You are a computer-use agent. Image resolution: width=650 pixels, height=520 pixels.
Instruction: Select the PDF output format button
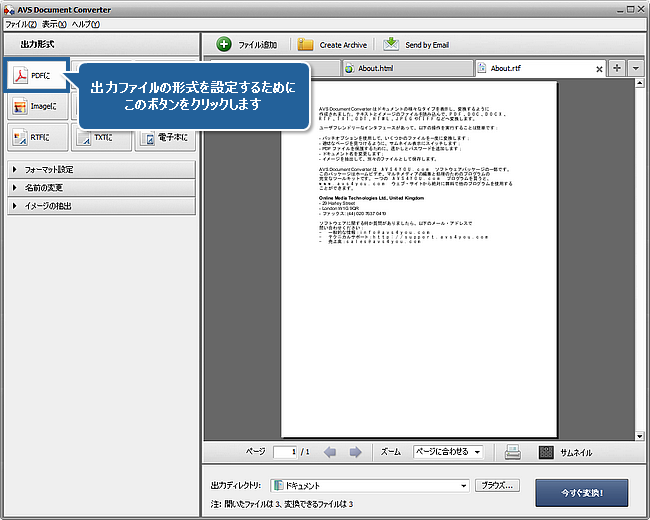37,75
